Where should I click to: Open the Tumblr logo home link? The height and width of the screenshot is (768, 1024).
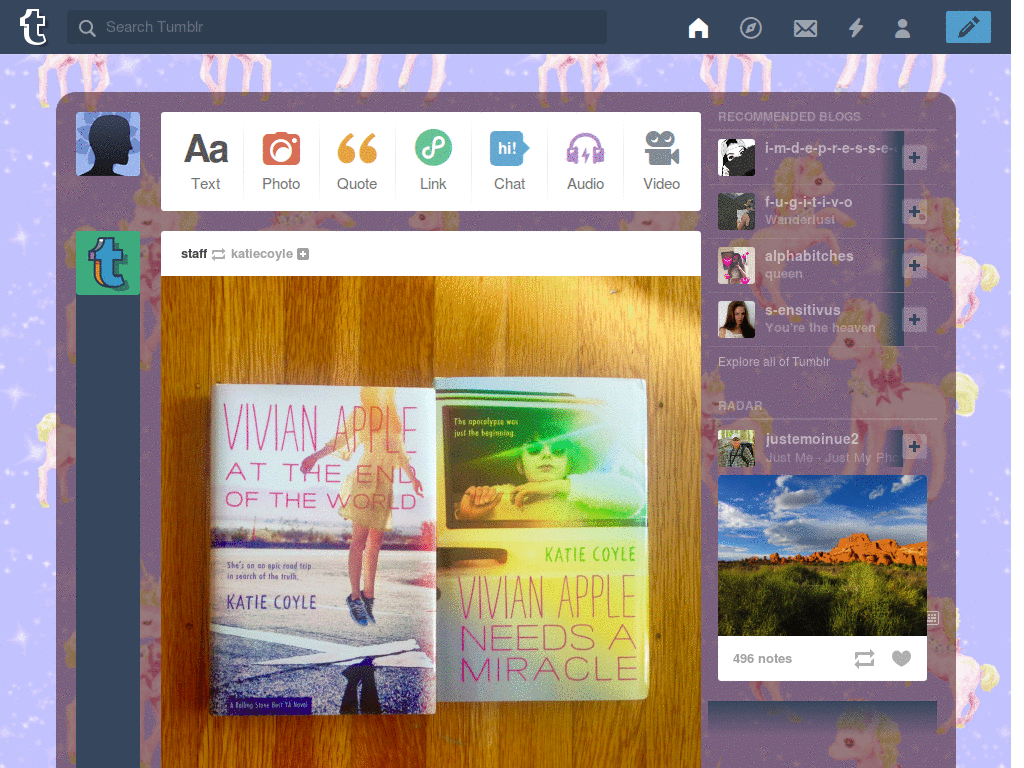(x=33, y=27)
